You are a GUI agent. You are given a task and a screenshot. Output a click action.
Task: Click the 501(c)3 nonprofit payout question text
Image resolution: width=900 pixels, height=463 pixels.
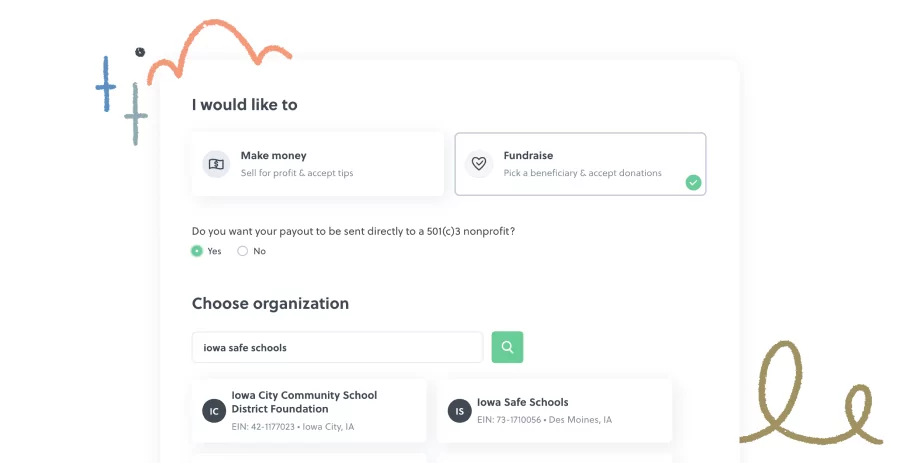point(354,231)
